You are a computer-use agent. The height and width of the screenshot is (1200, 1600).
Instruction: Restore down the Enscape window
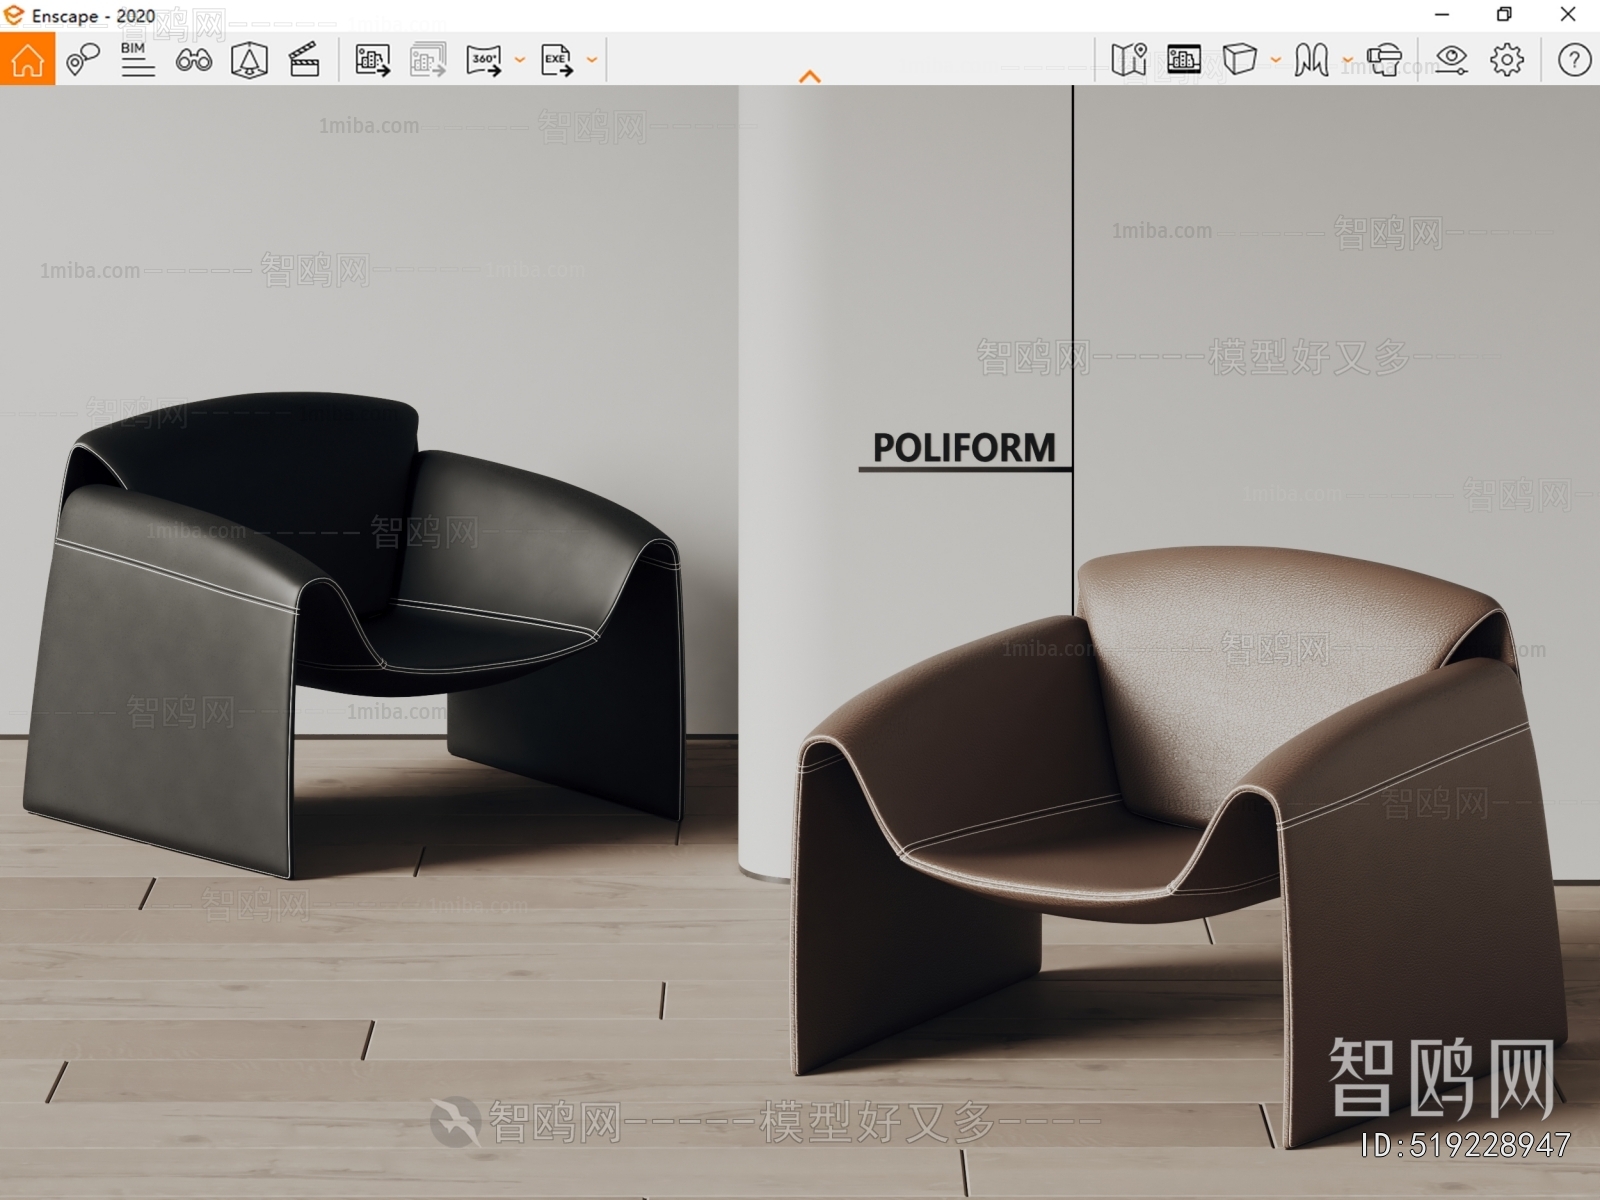(x=1504, y=14)
